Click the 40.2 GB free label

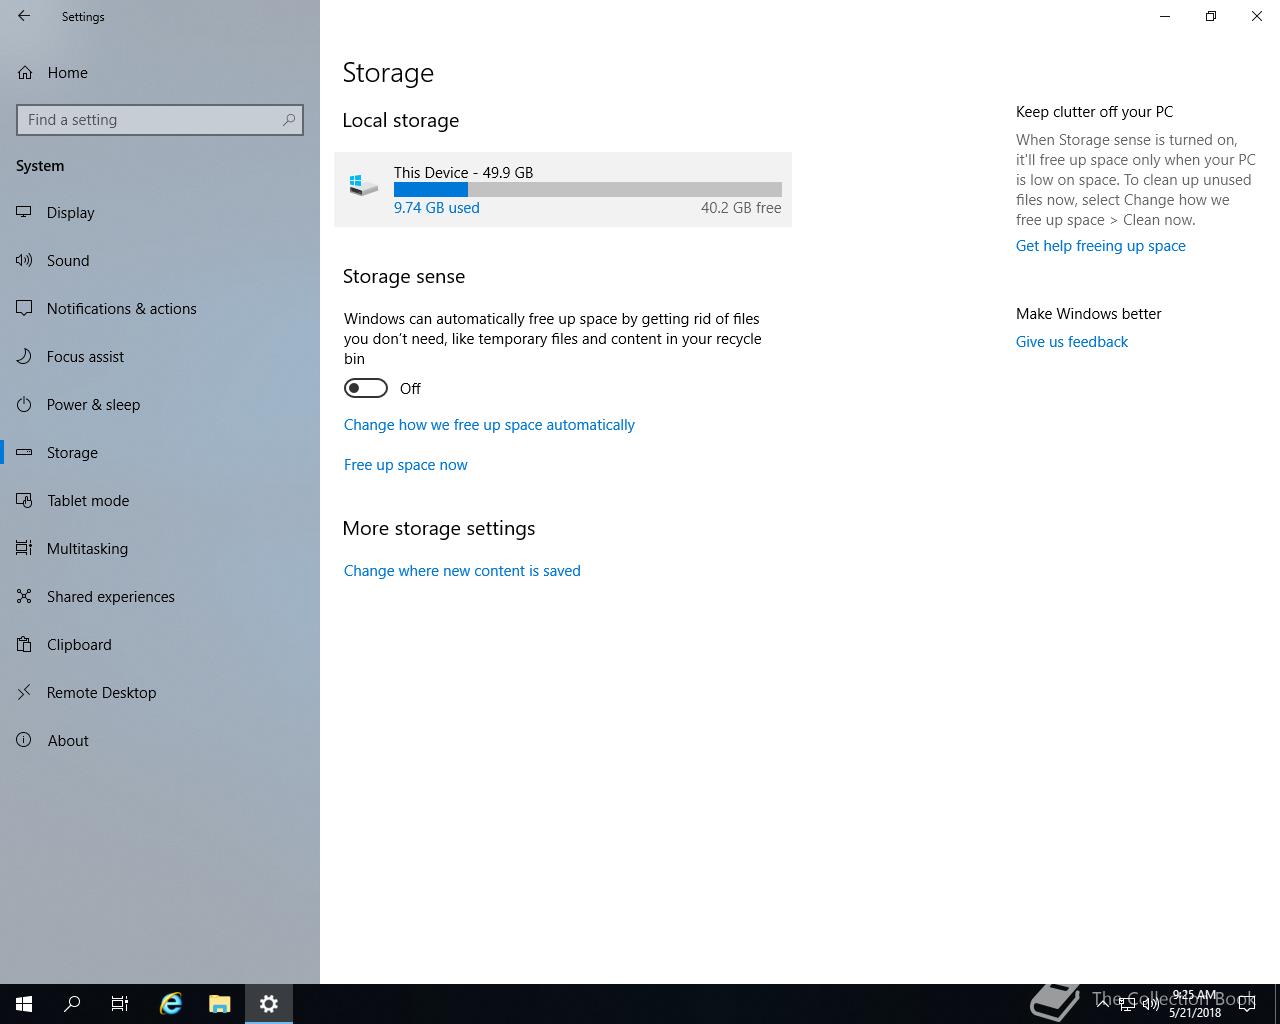pyautogui.click(x=741, y=208)
